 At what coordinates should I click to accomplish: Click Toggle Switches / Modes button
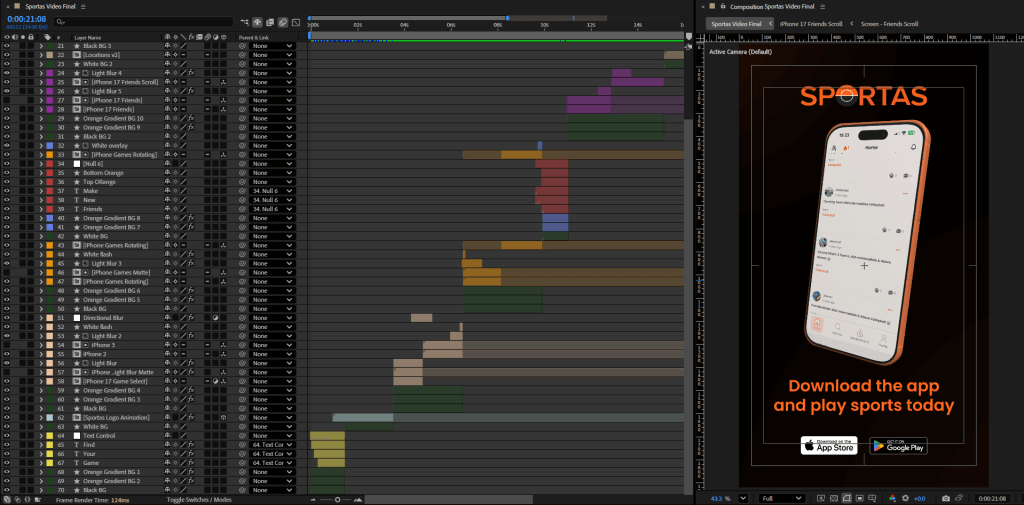pyautogui.click(x=199, y=499)
